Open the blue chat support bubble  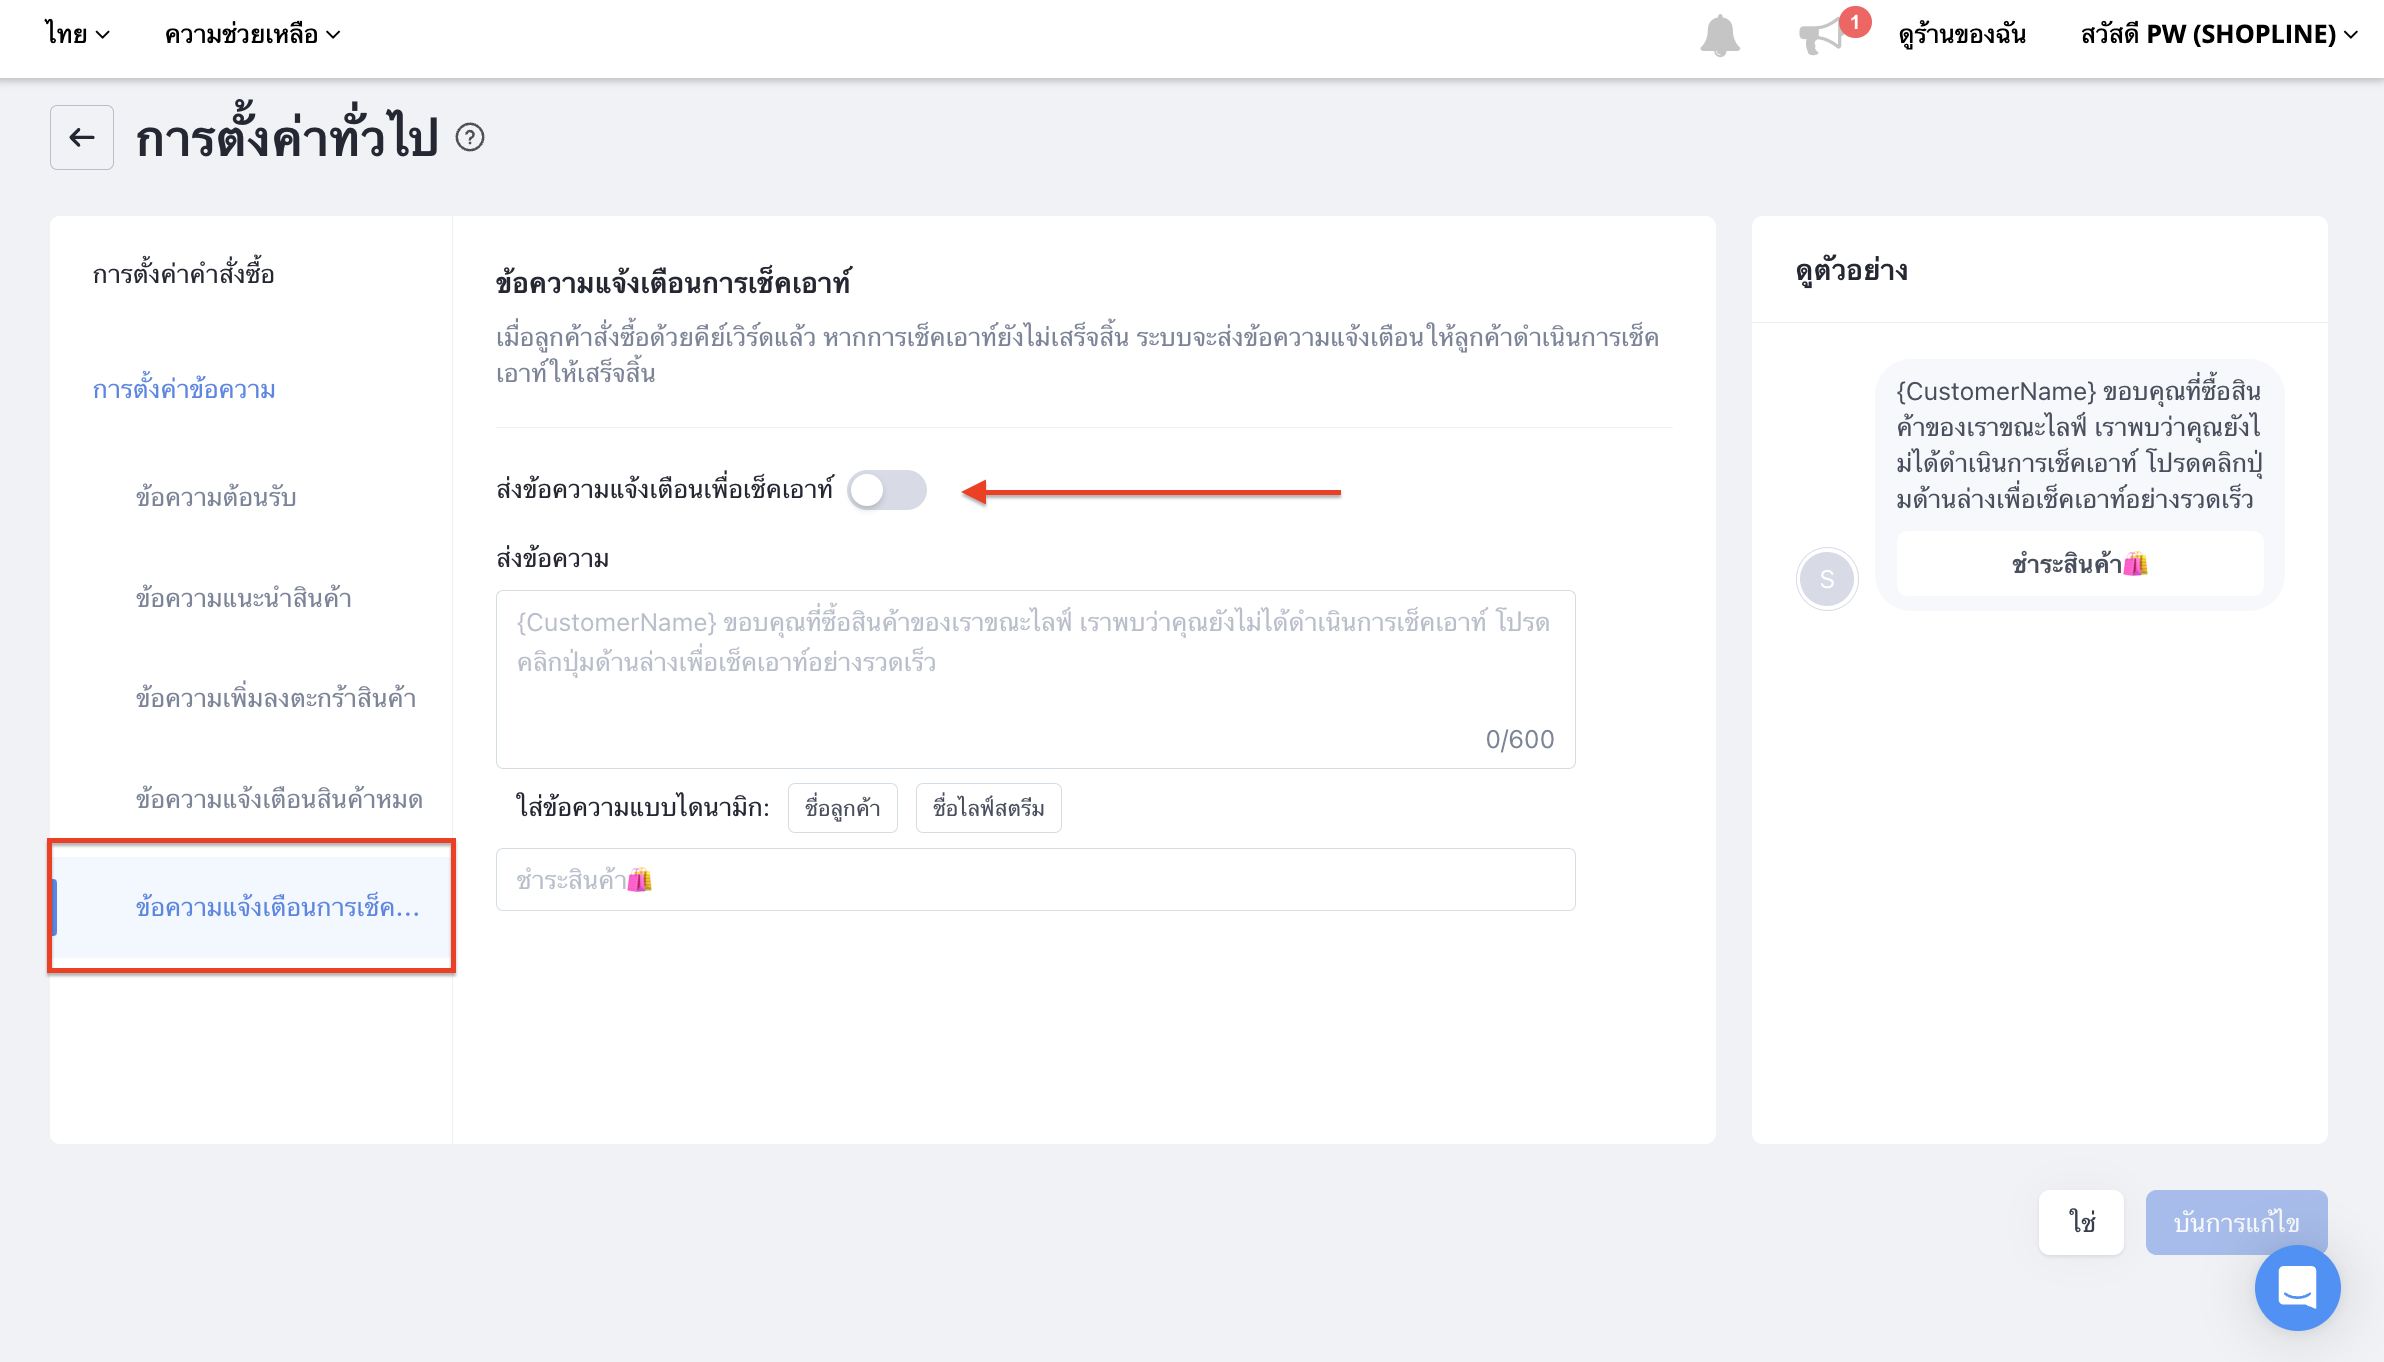[x=2297, y=1288]
